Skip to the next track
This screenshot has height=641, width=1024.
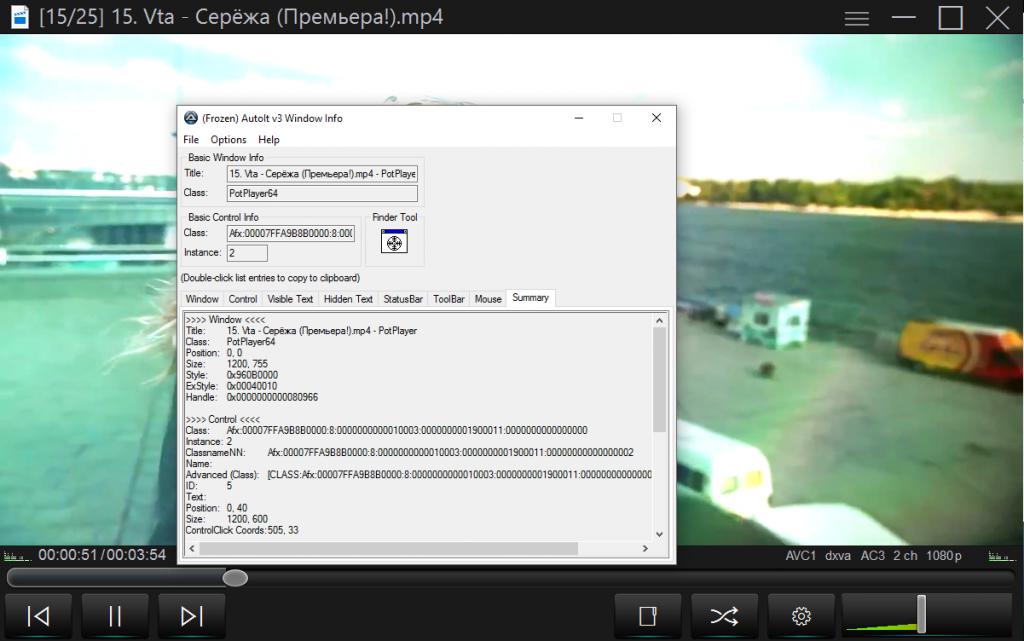click(x=192, y=616)
